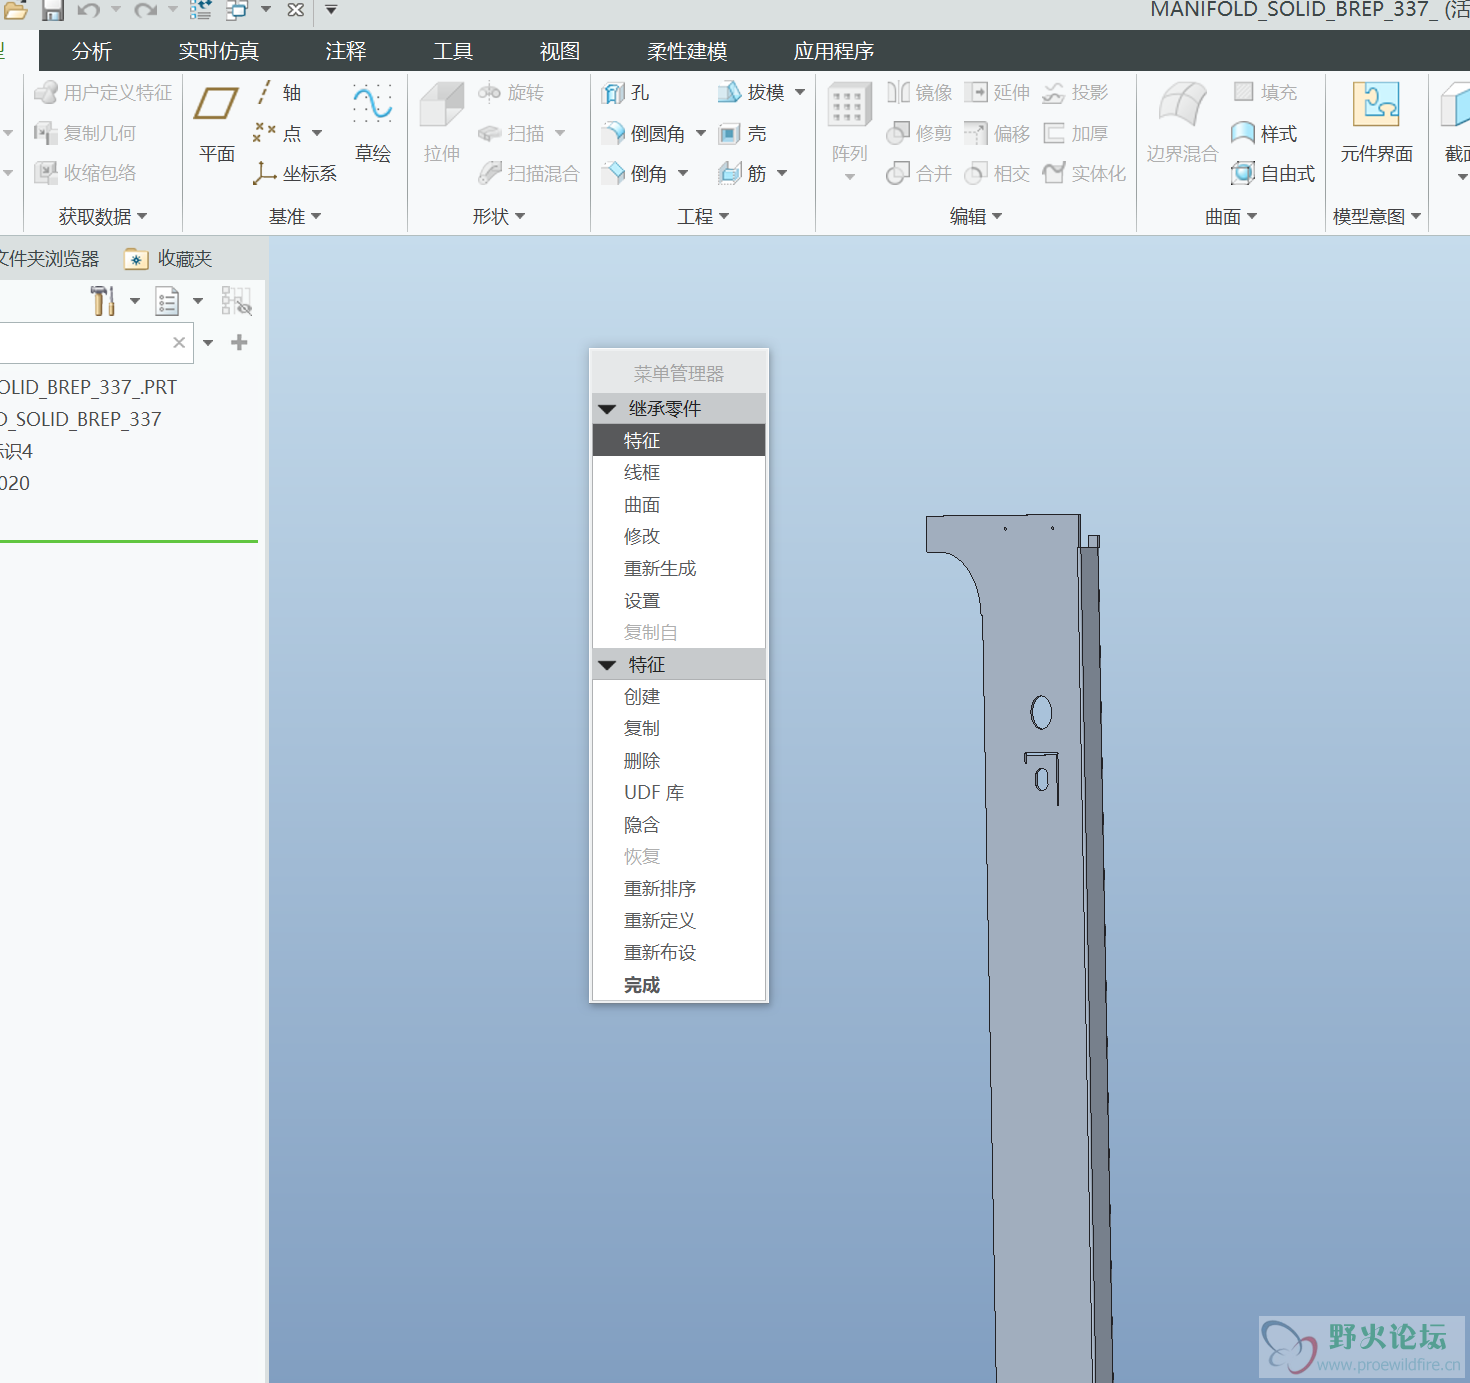Open the 基准 group dropdown
The width and height of the screenshot is (1470, 1383).
tap(295, 217)
